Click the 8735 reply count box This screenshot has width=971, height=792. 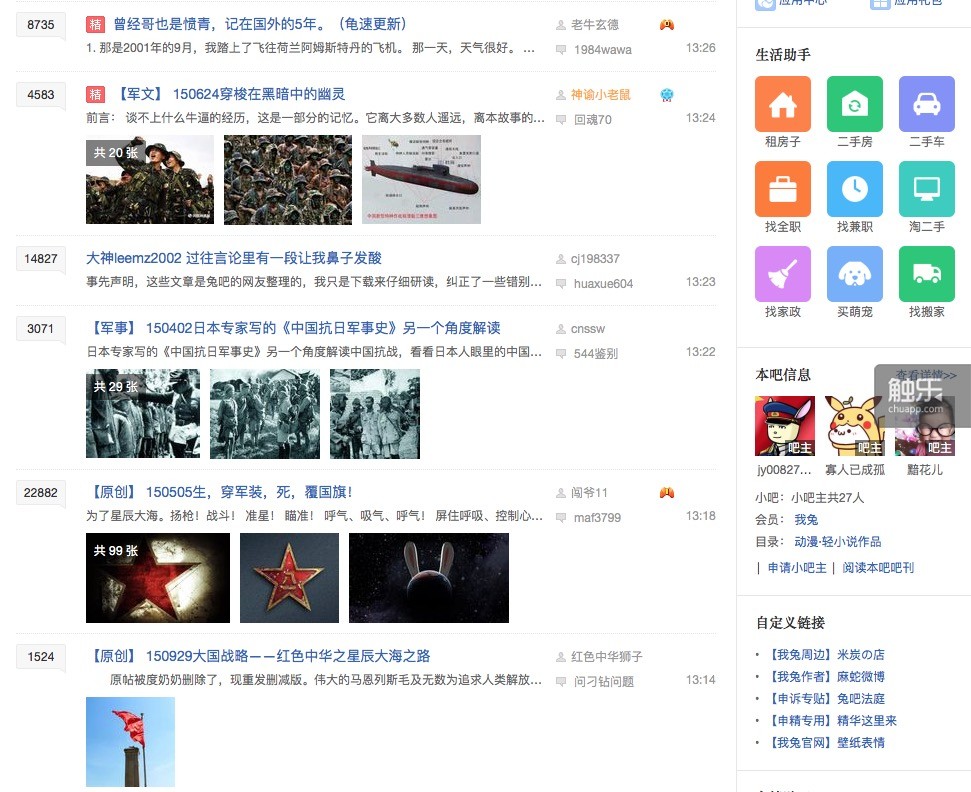click(x=40, y=25)
